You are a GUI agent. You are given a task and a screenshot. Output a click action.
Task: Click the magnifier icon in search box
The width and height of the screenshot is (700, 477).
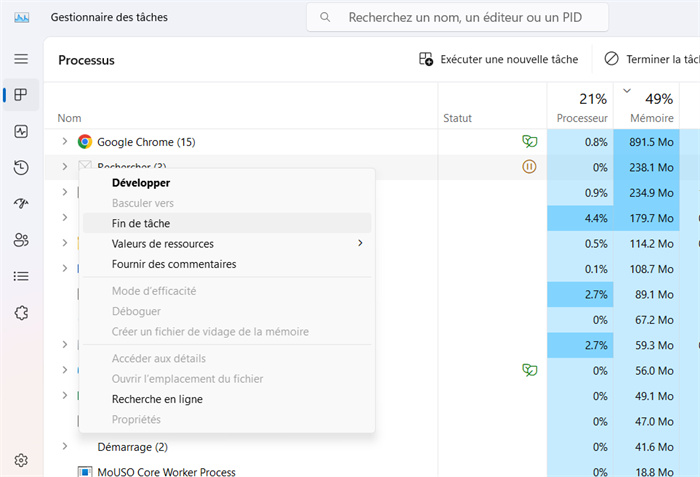click(x=325, y=17)
